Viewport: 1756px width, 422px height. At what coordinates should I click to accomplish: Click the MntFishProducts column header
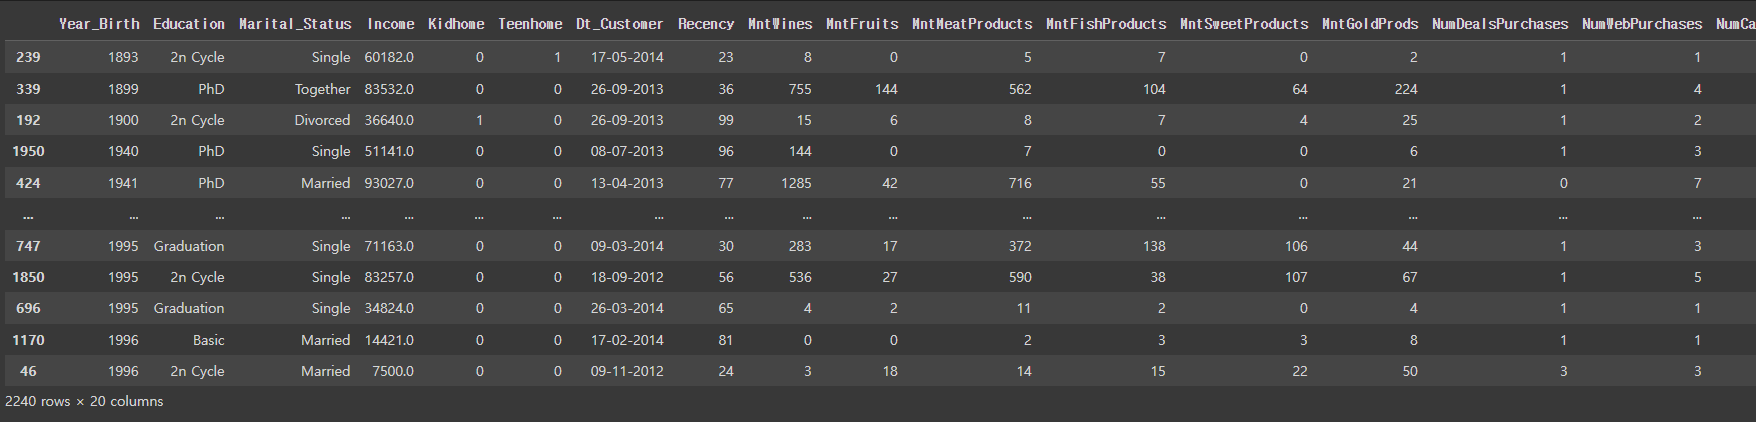click(x=1106, y=24)
